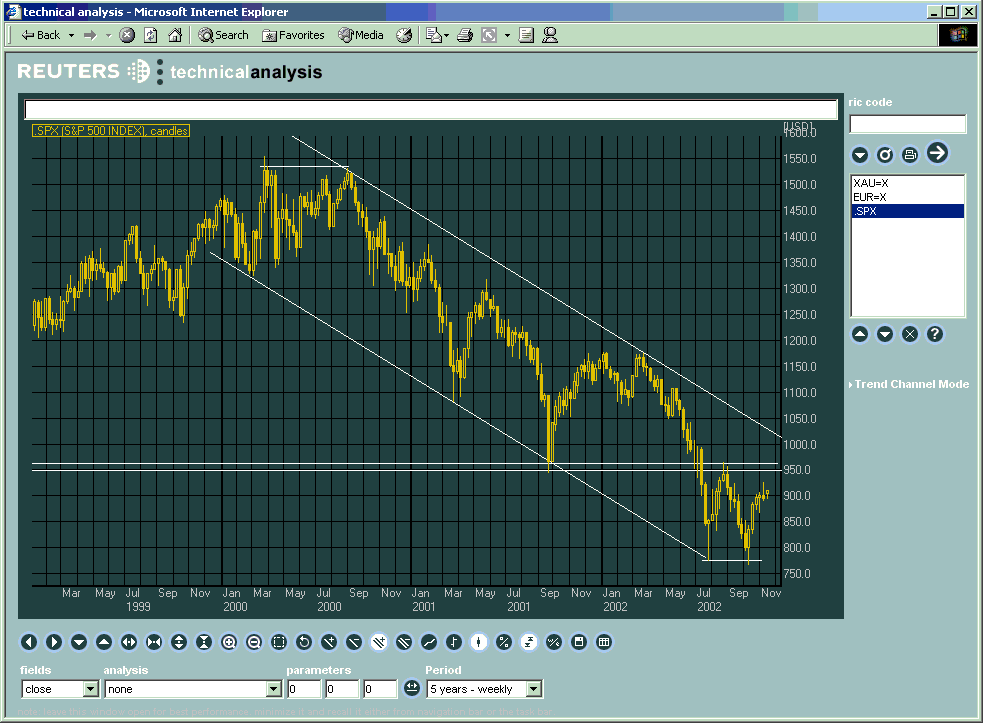The height and width of the screenshot is (723, 983).
Task: Click the zoom in magnifier icon
Action: [x=229, y=642]
